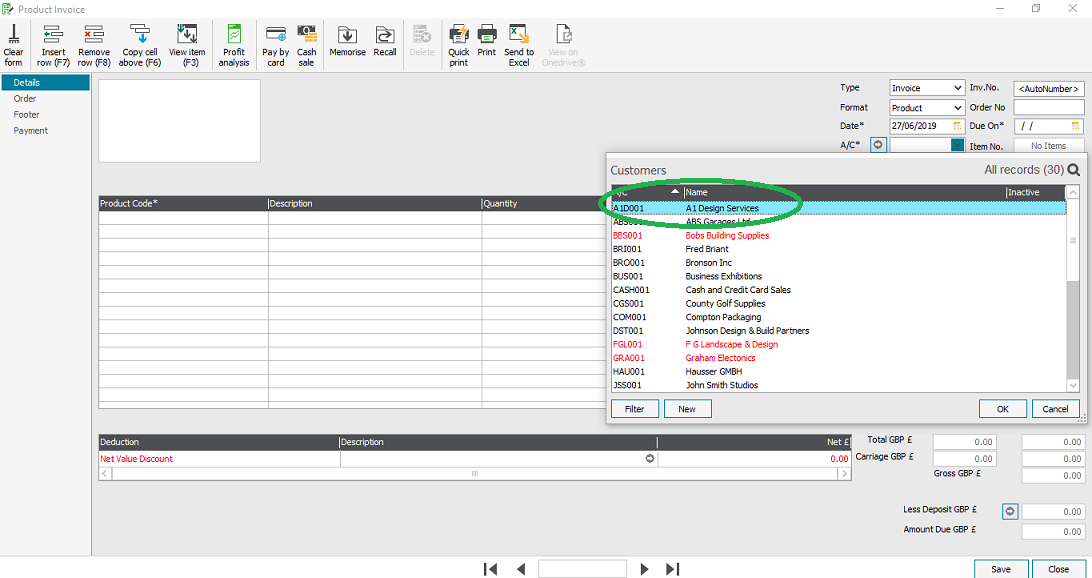Viewport: 1092px width, 578px height.
Task: Open the customer search magnifier
Action: pyautogui.click(x=1073, y=170)
